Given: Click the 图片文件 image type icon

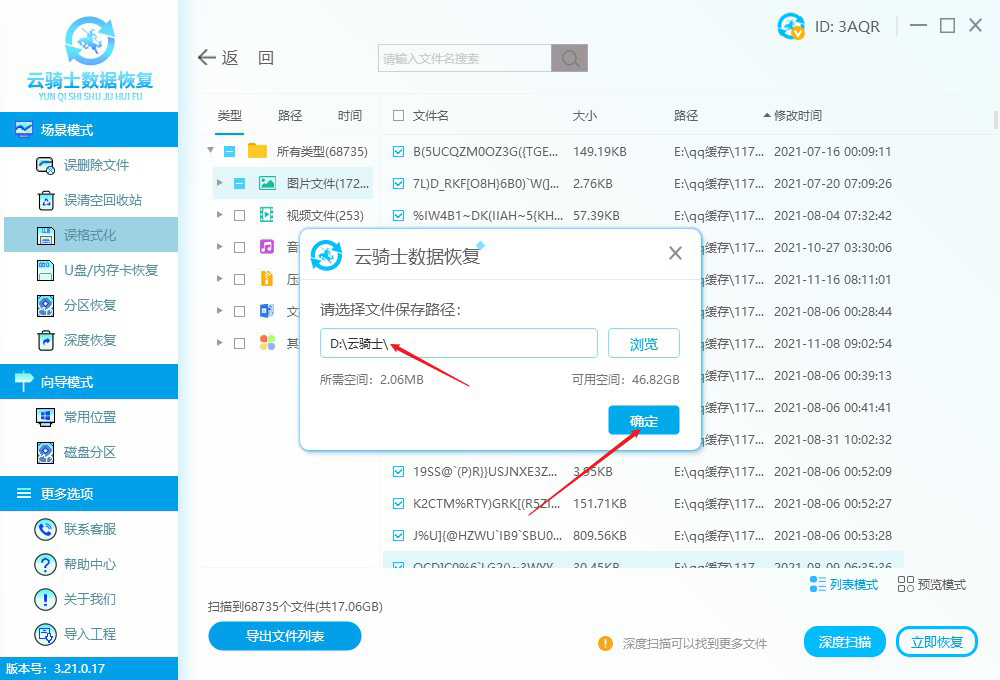Looking at the screenshot, I should point(267,184).
